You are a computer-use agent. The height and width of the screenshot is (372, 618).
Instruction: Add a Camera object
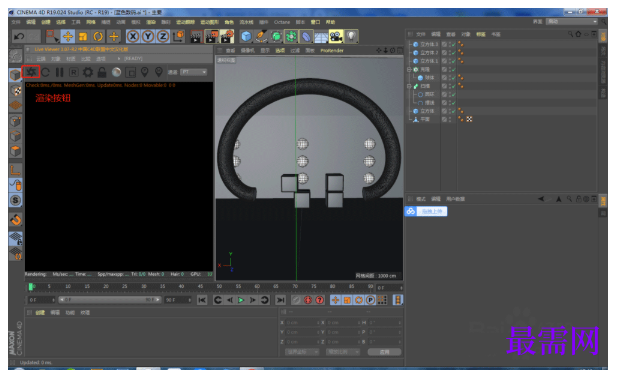point(336,37)
